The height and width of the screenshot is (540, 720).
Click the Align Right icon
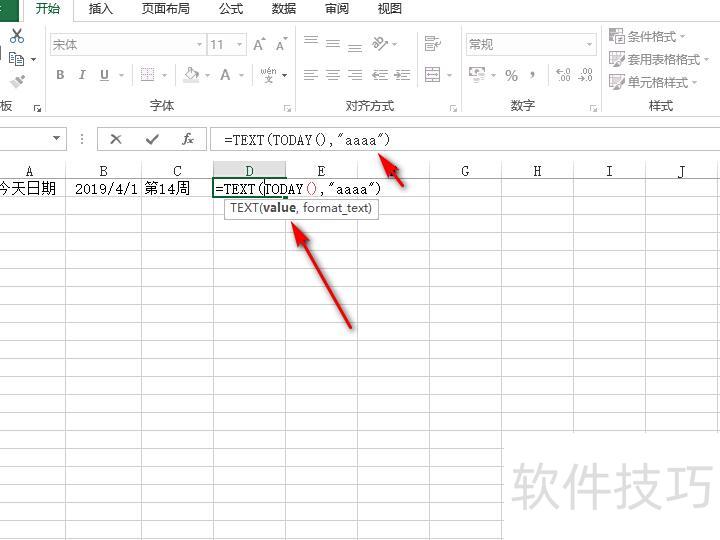(355, 75)
